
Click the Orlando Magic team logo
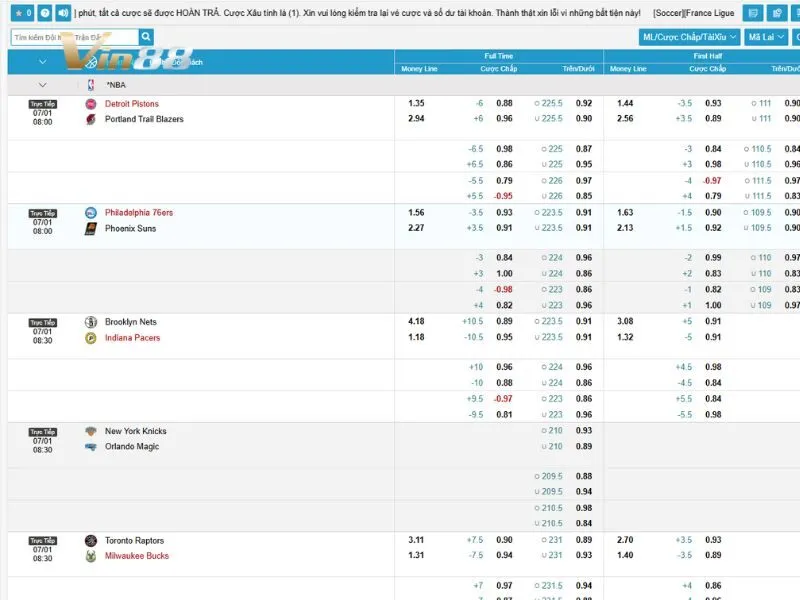coord(91,446)
